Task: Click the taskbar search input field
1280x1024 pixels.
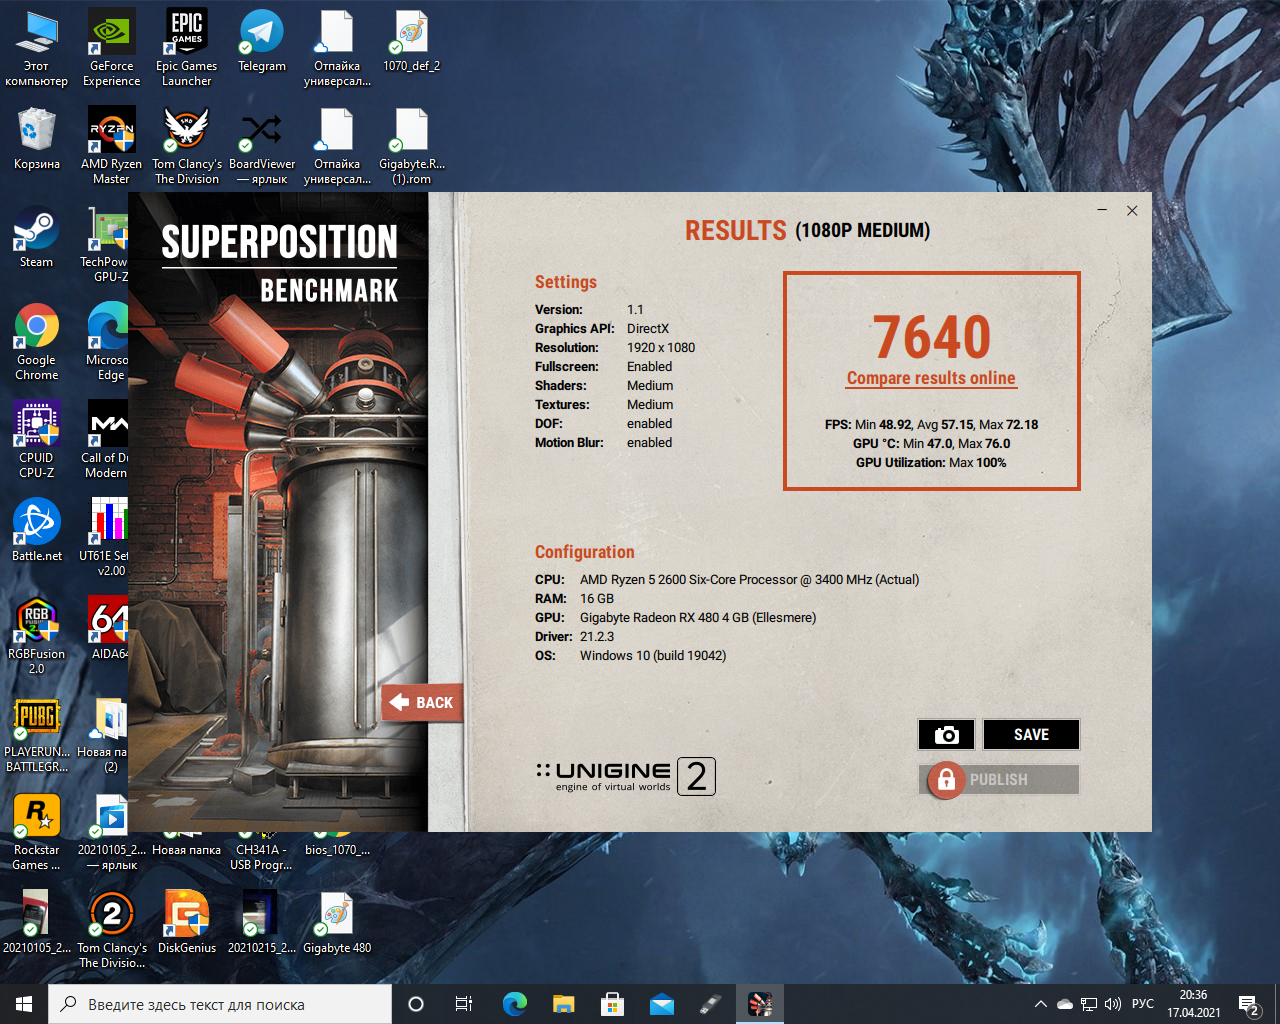Action: 220,1004
